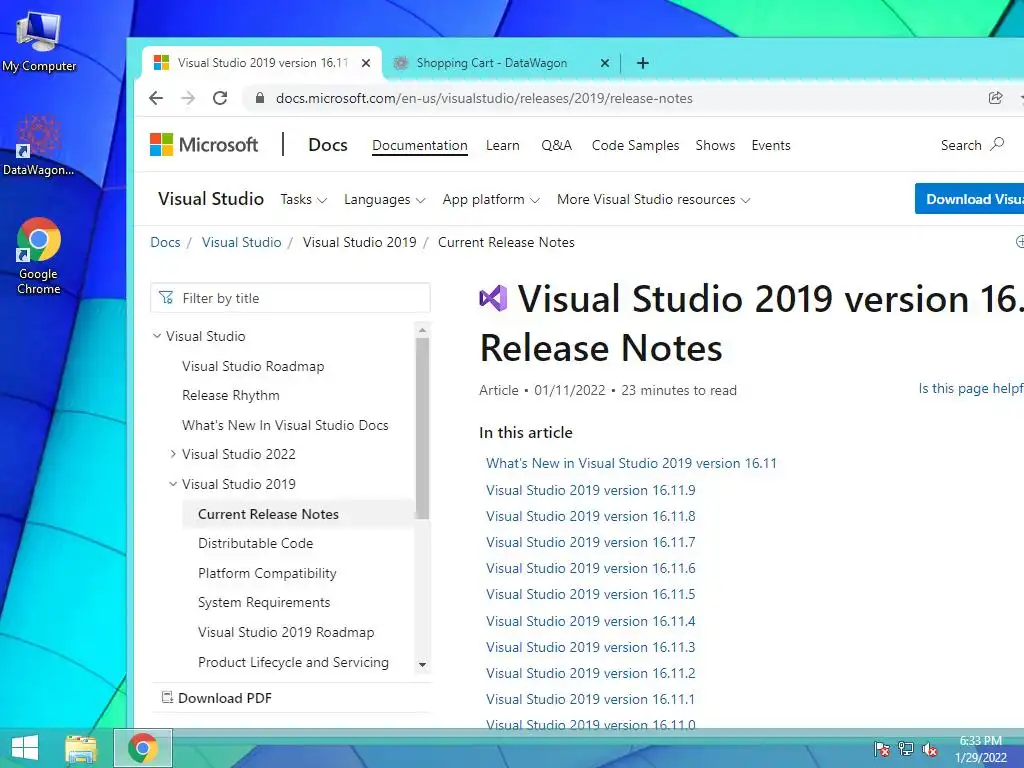Click the browser forward arrow
The image size is (1024, 768).
(188, 98)
